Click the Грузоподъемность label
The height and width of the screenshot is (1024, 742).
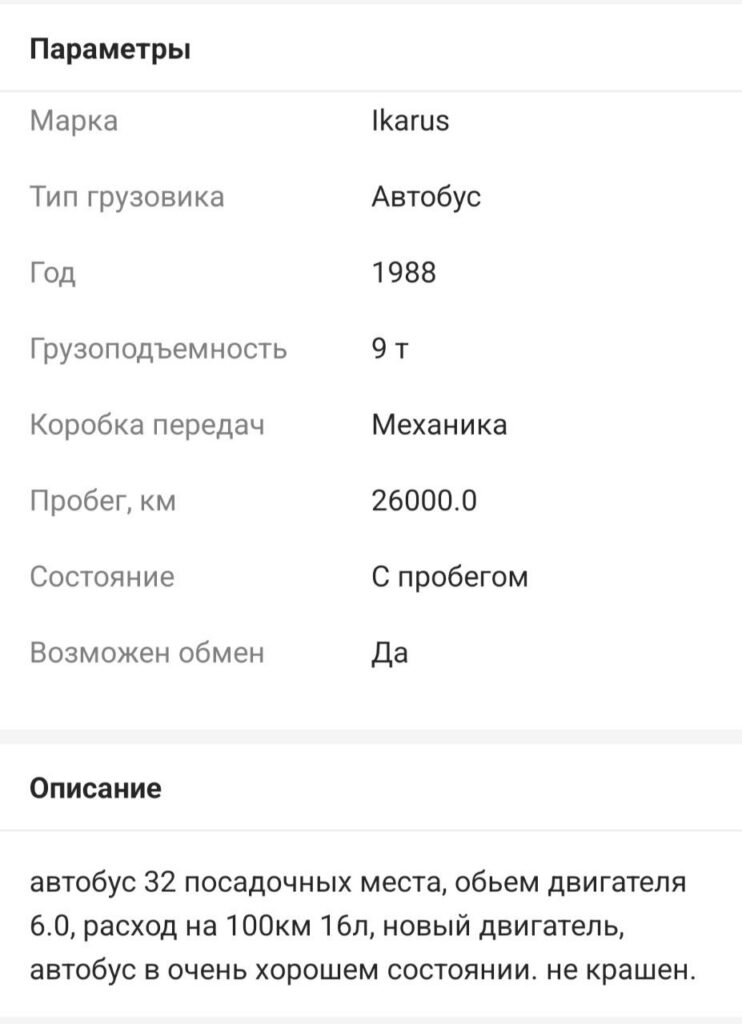click(x=158, y=349)
